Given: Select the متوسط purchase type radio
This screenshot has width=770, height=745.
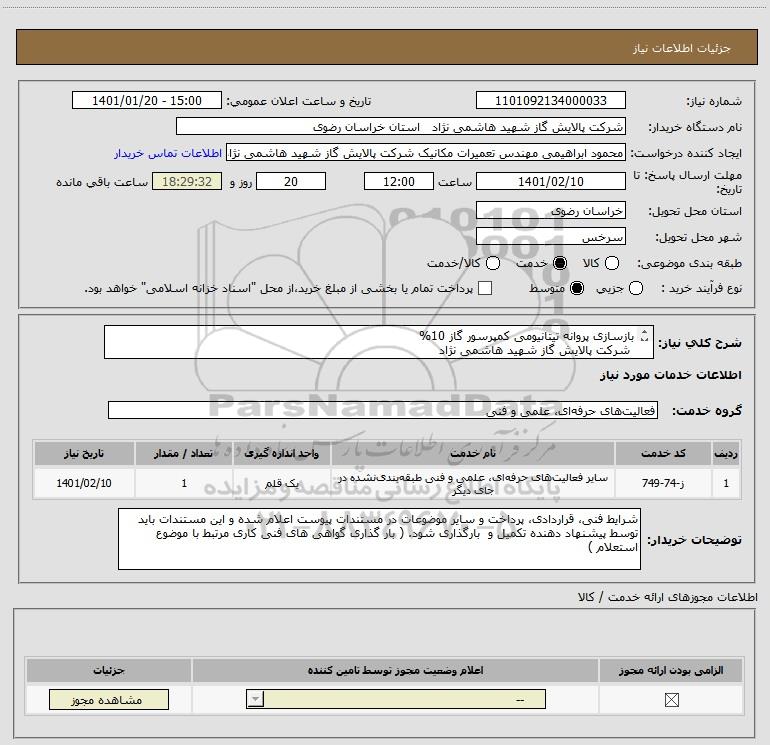Looking at the screenshot, I should [x=577, y=288].
